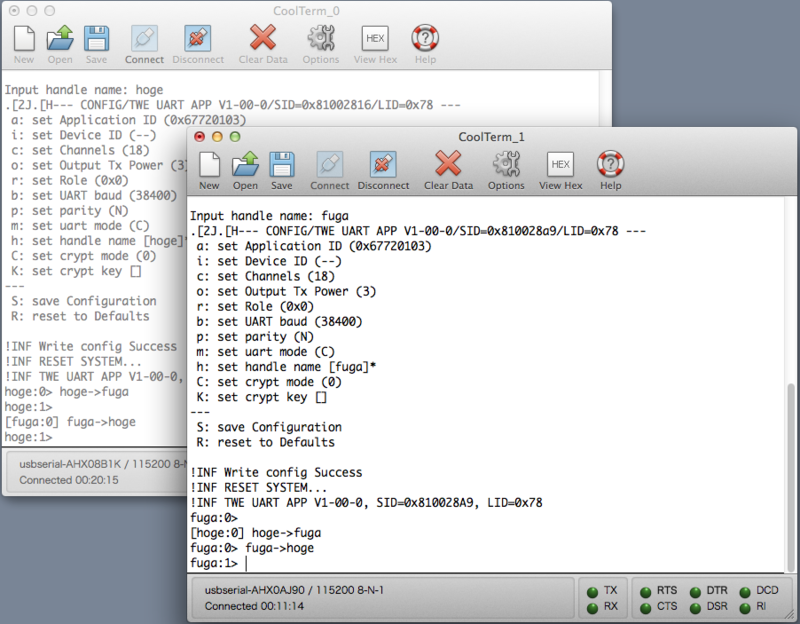Click Clear Data icon in CoolTerm_0
This screenshot has width=800, height=624.
pyautogui.click(x=263, y=37)
